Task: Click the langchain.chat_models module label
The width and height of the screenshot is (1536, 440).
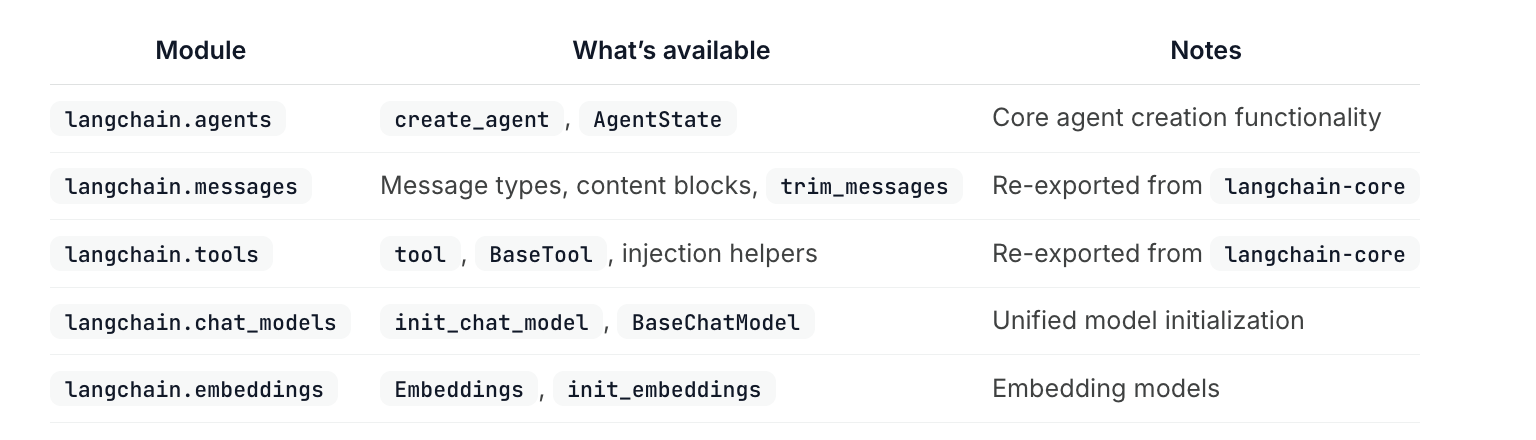Action: coord(200,322)
